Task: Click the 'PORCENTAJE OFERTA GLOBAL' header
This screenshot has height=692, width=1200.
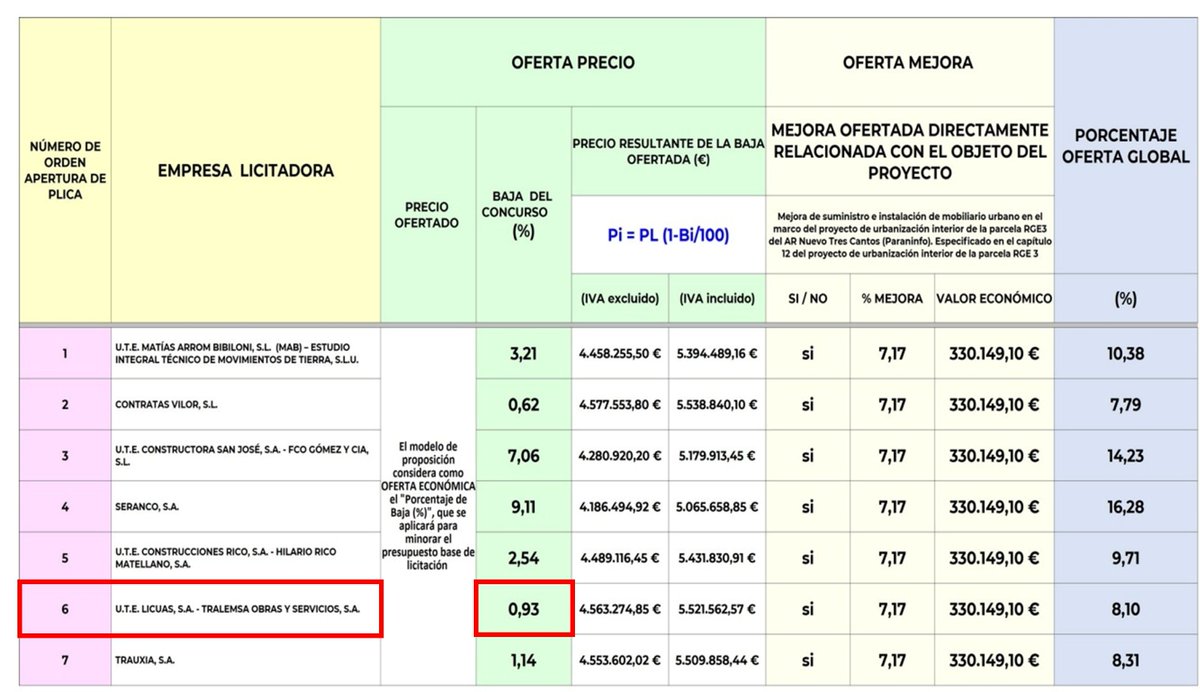Action: (x=1125, y=145)
